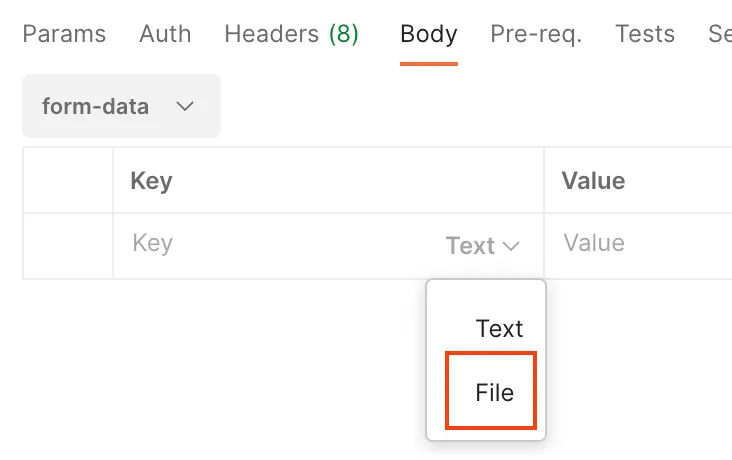Open the partially visible Settings tab
Image resolution: width=732 pixels, height=460 pixels.
pos(720,34)
